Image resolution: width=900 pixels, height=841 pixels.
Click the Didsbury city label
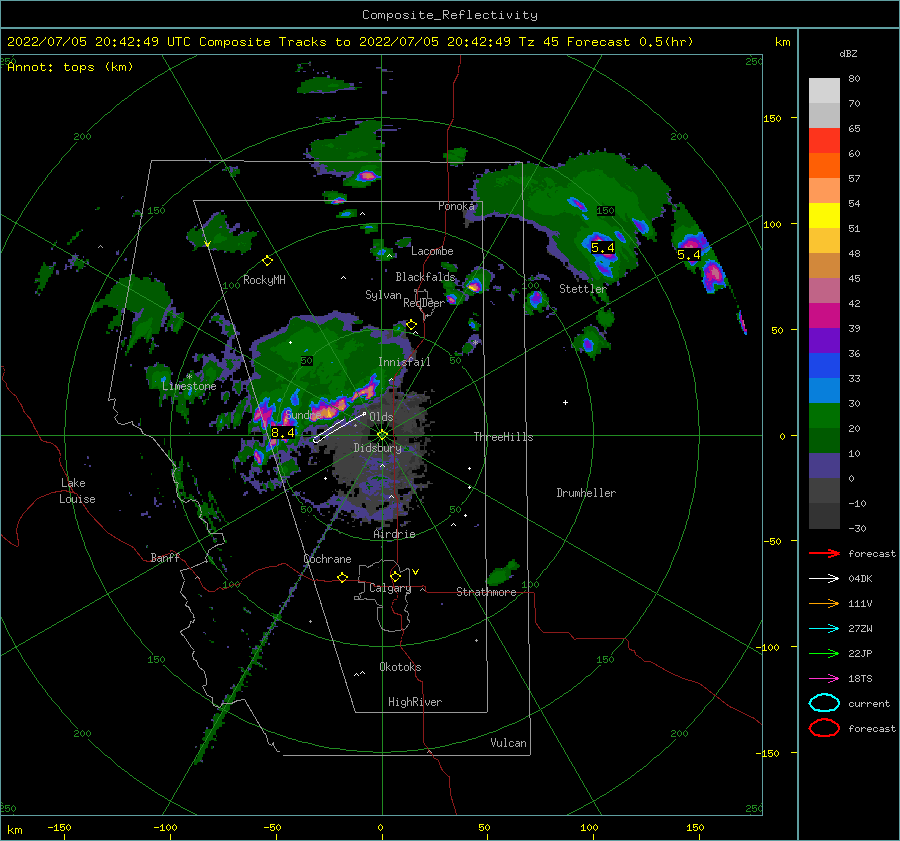point(377,448)
